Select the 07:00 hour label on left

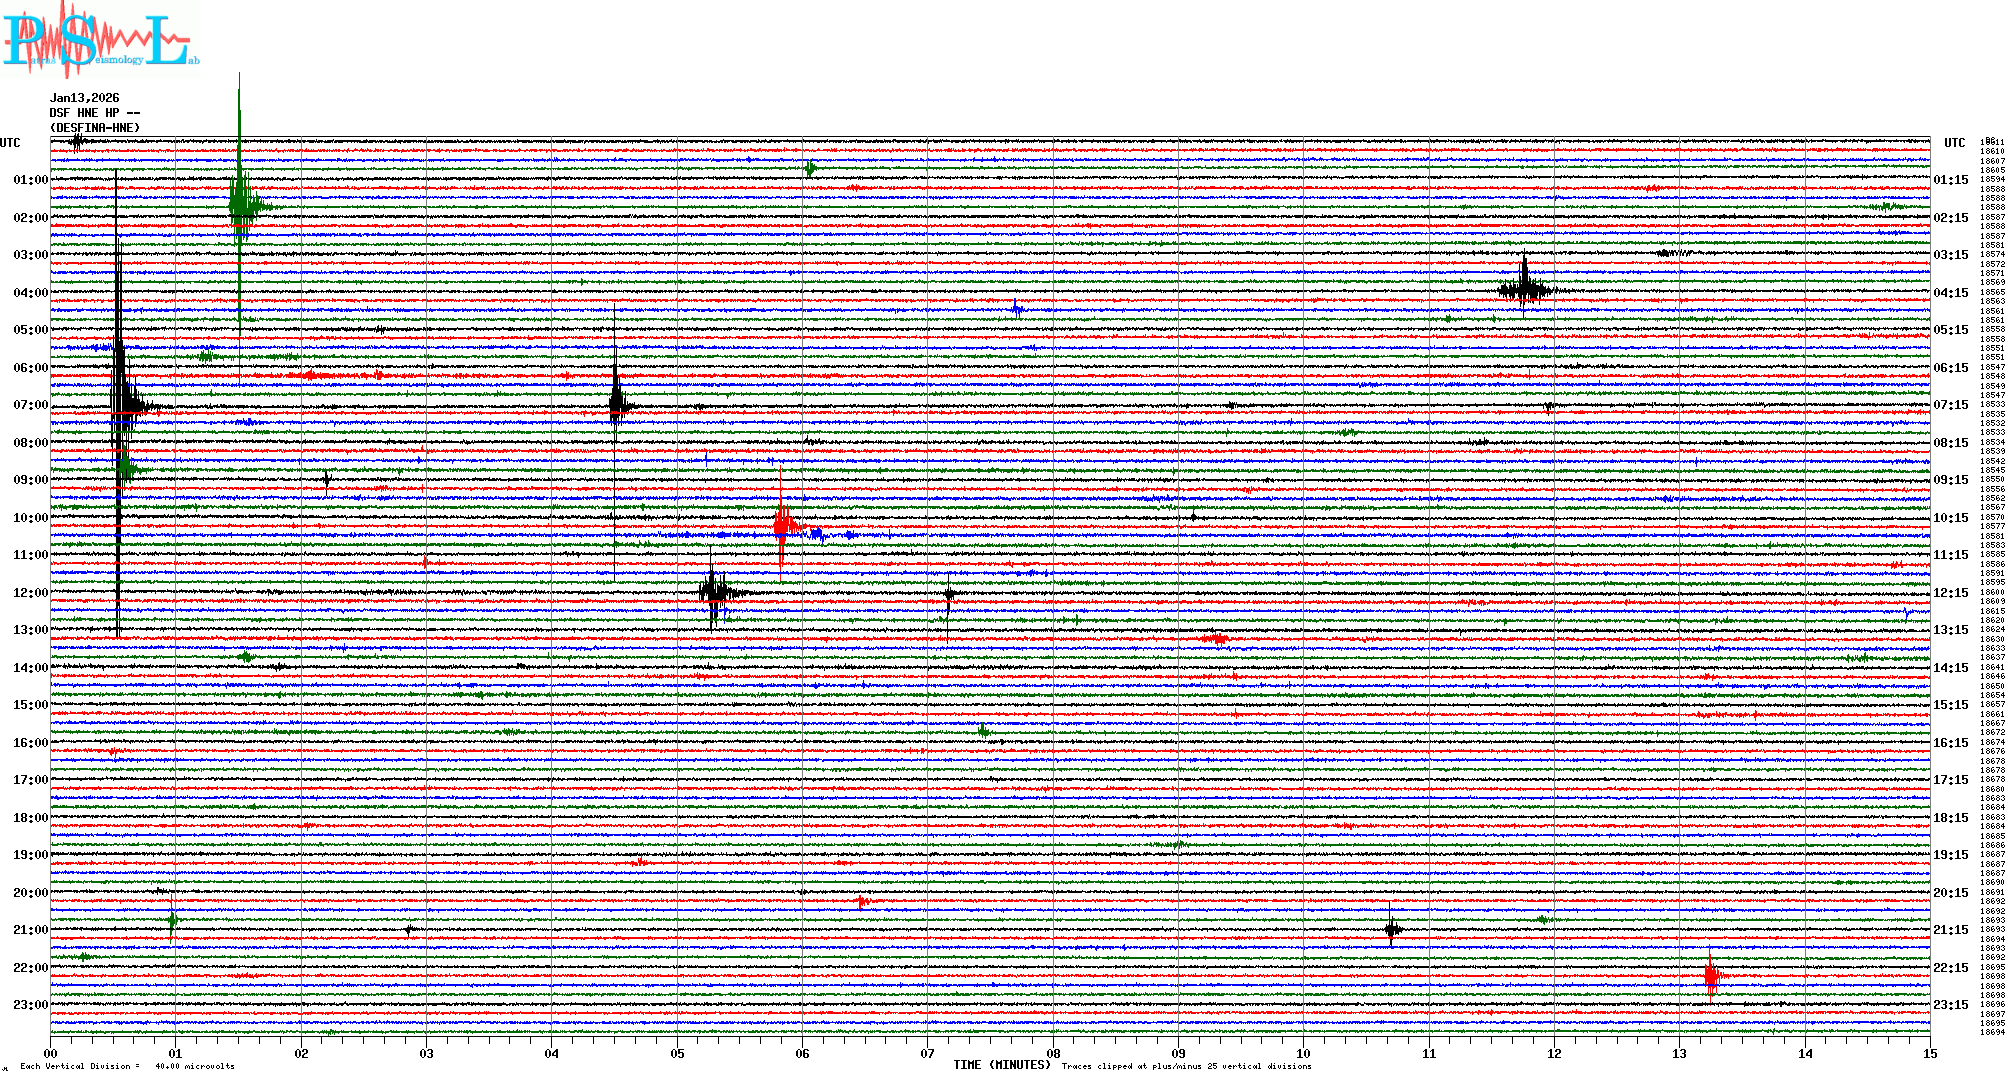click(30, 405)
